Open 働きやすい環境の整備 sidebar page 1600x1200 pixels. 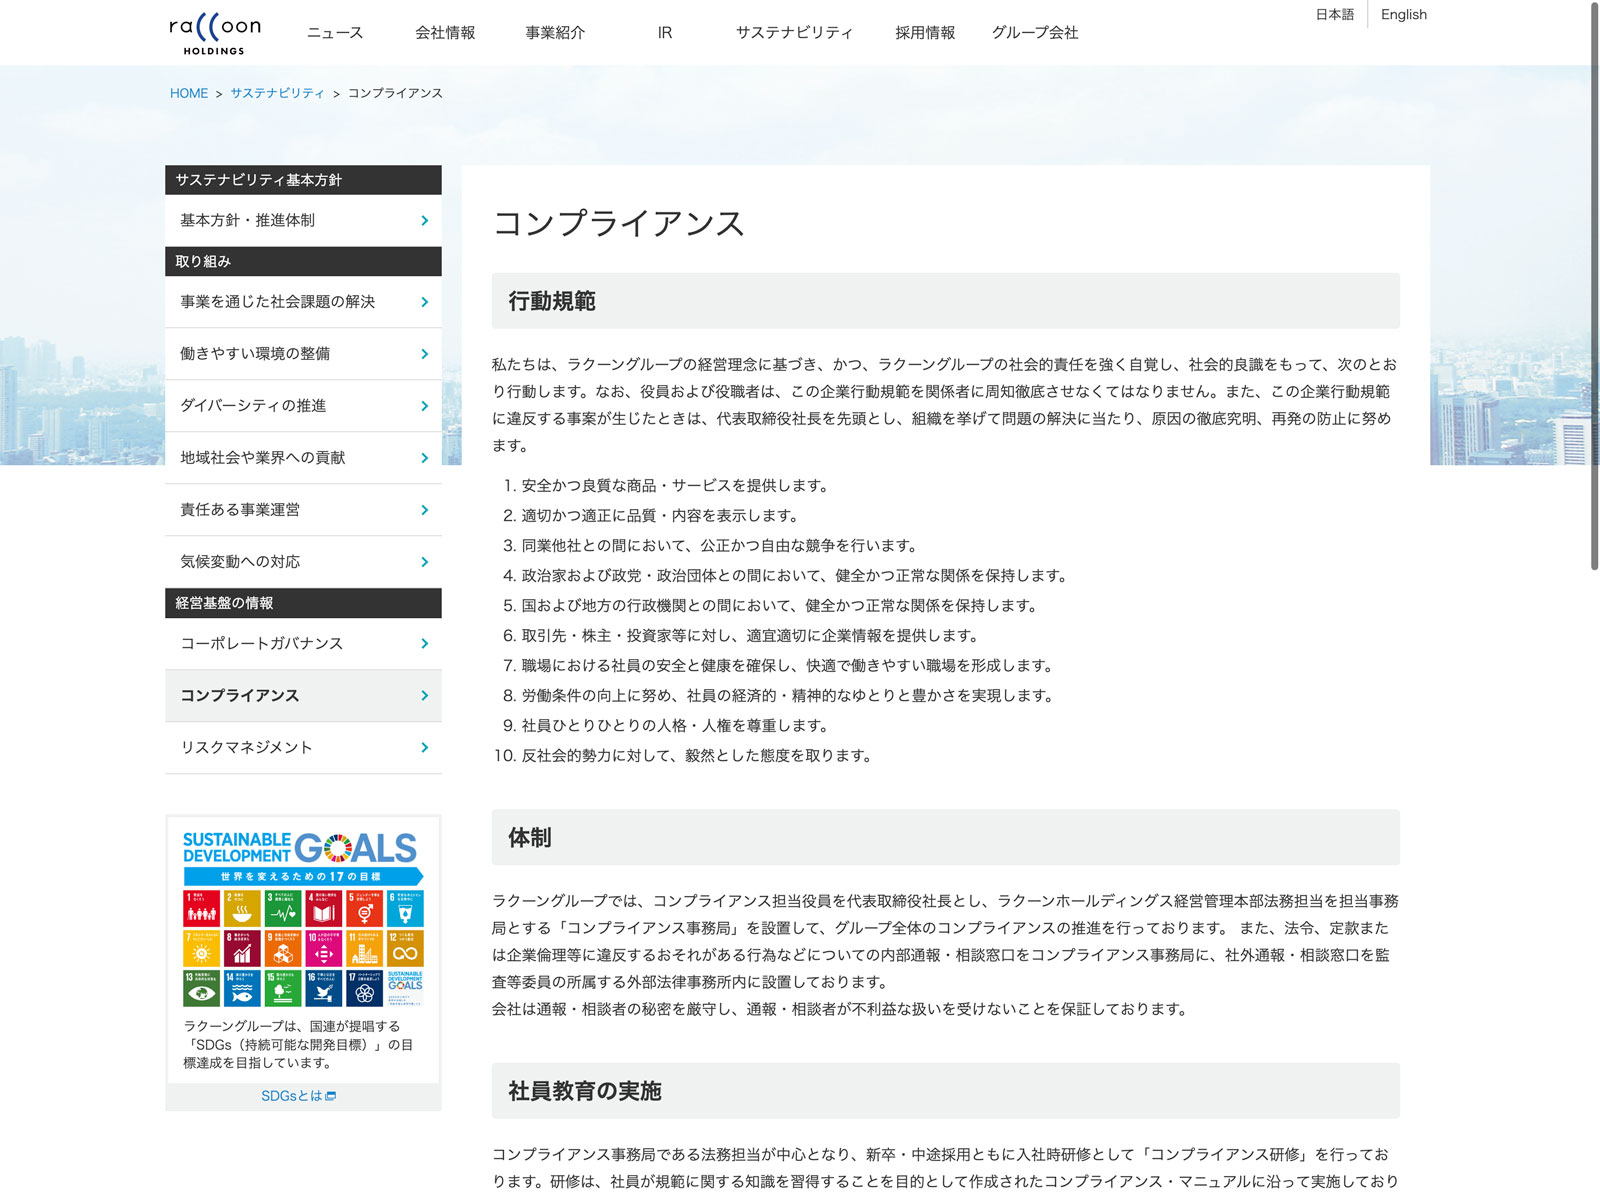(255, 354)
